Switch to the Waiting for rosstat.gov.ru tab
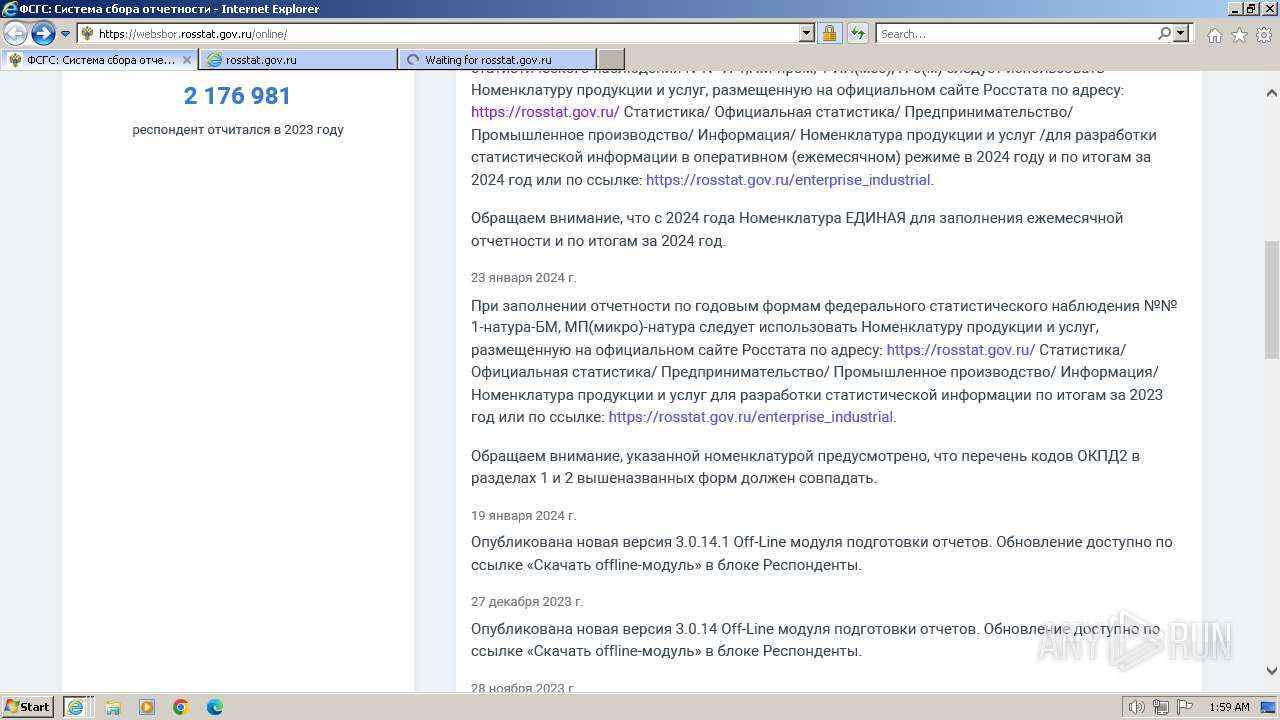Viewport: 1280px width, 720px height. 497,60
